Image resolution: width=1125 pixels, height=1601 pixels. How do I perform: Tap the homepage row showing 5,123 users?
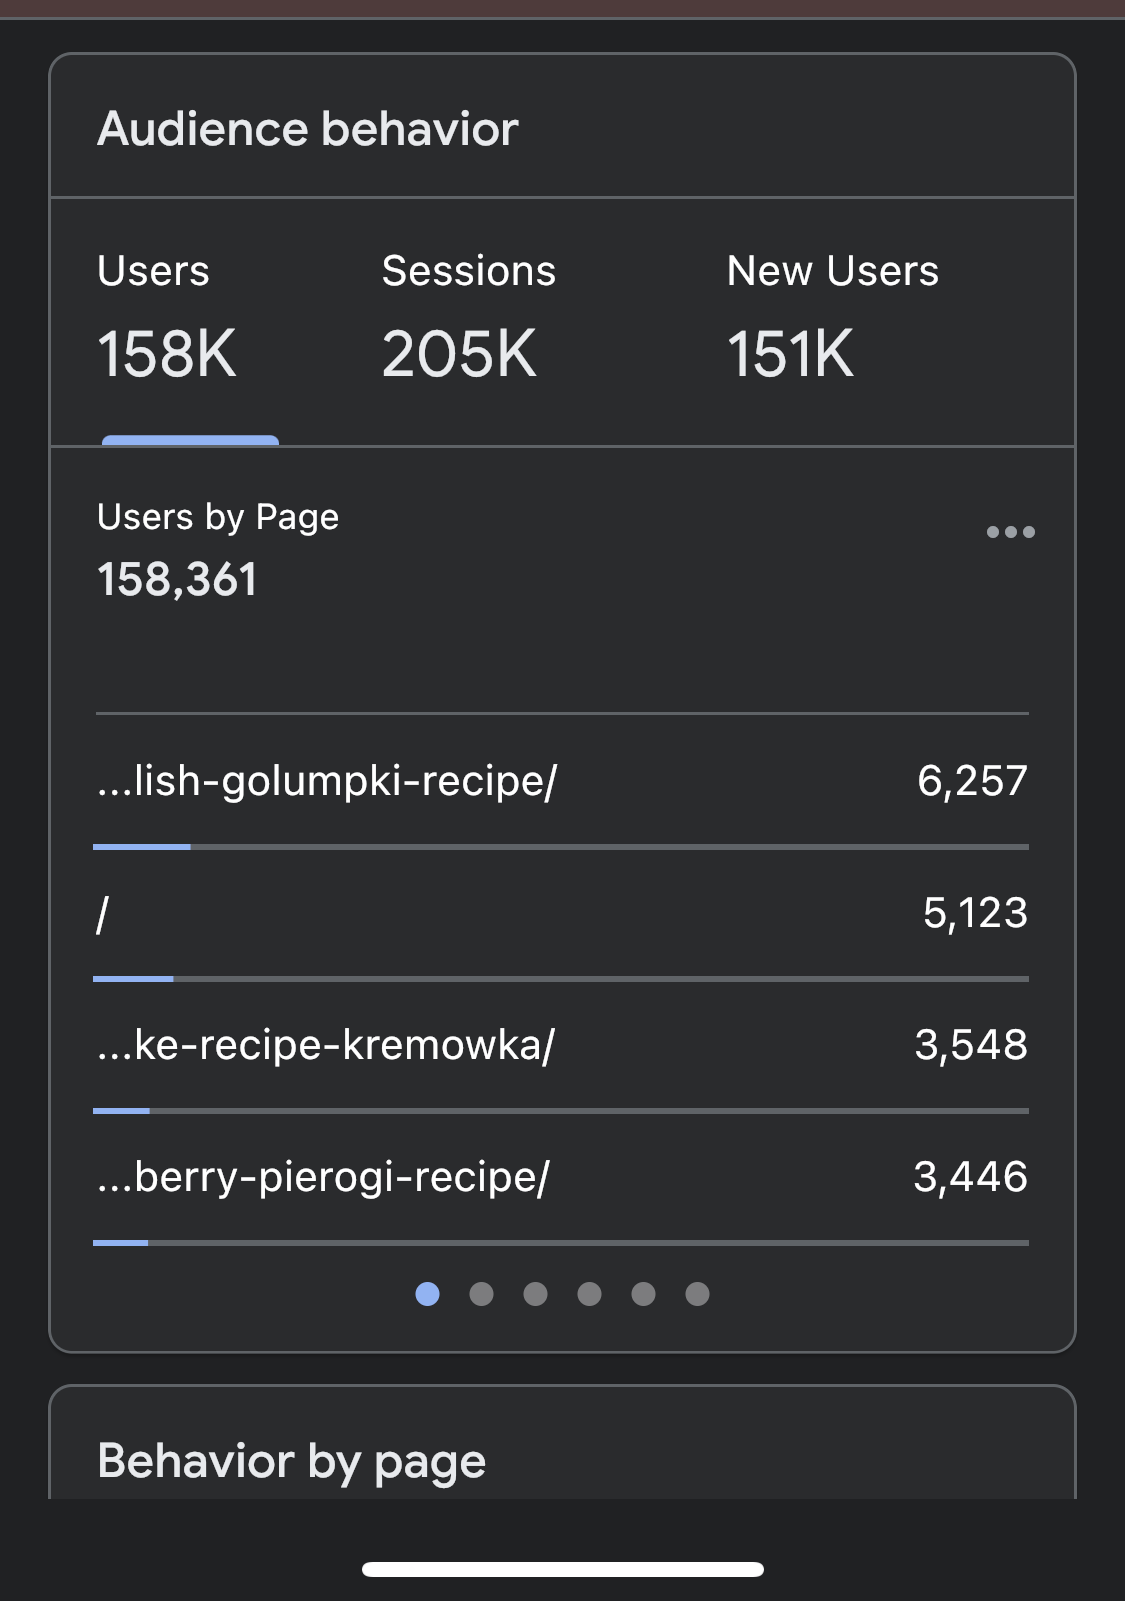click(560, 913)
